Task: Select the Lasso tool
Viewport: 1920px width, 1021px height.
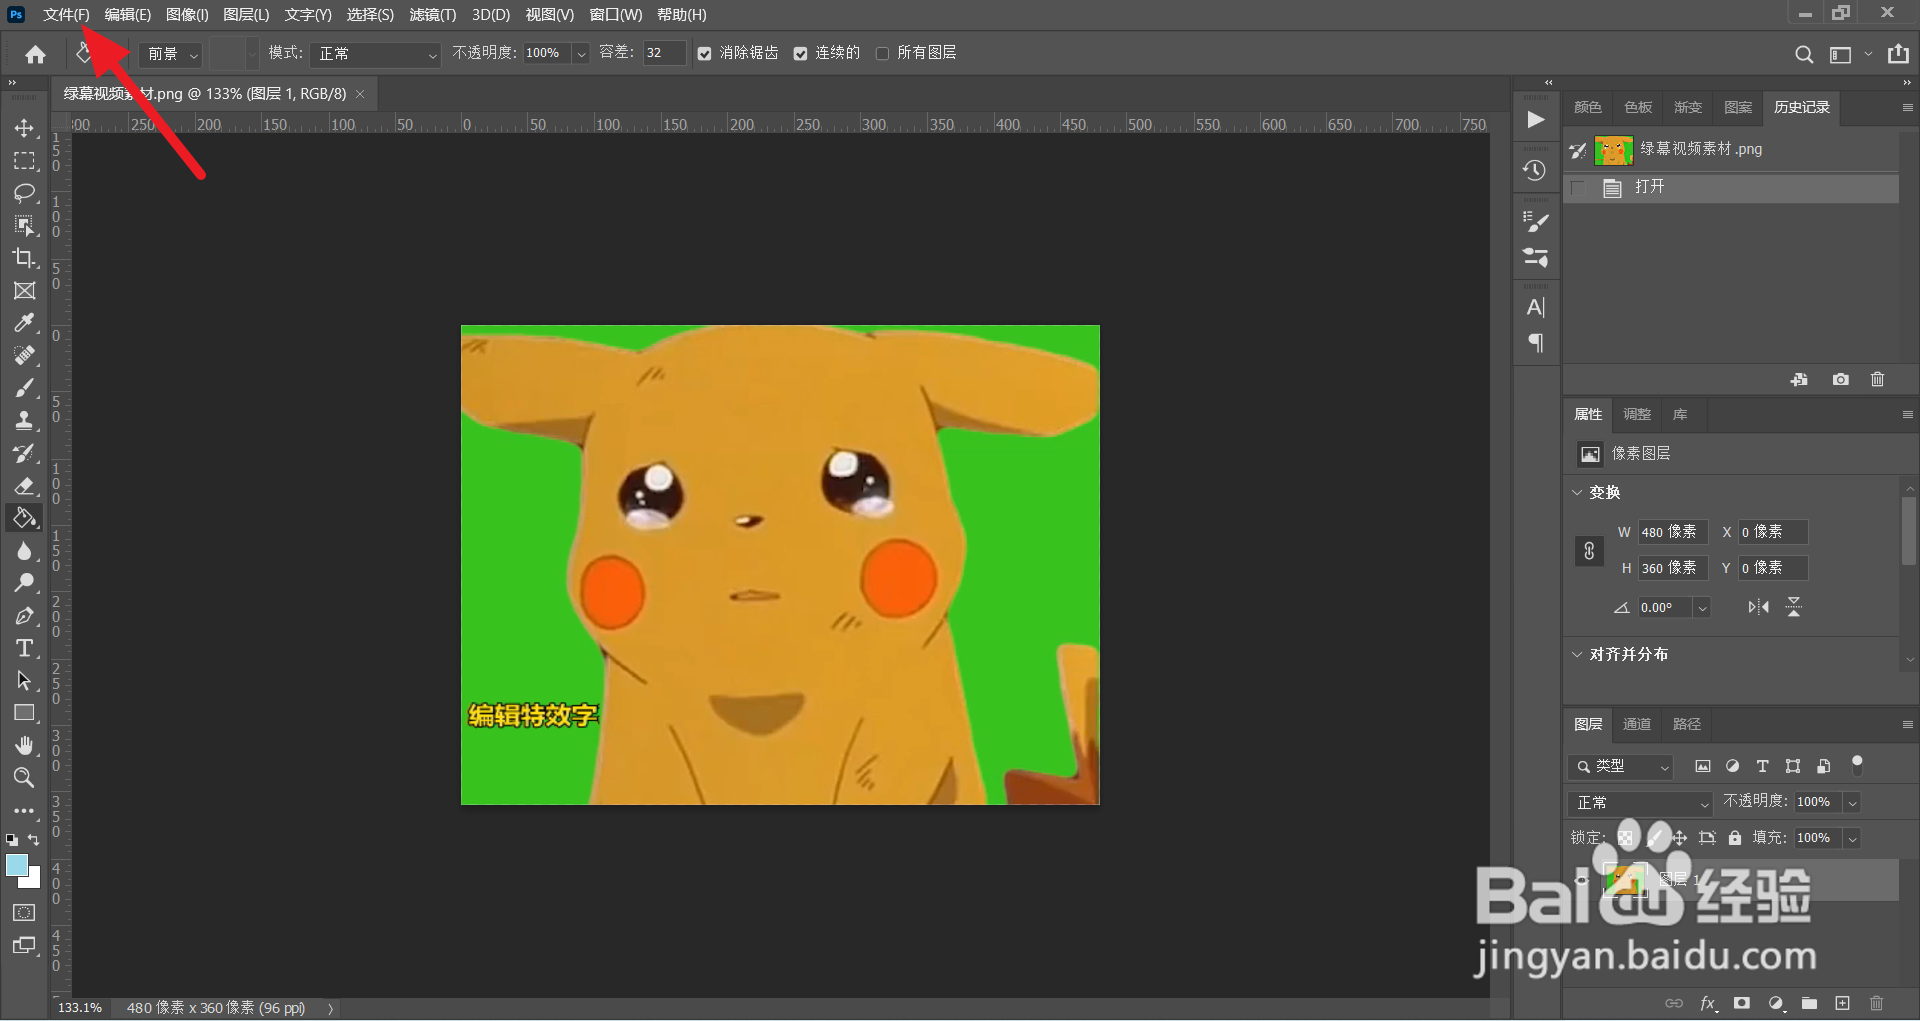Action: [24, 193]
